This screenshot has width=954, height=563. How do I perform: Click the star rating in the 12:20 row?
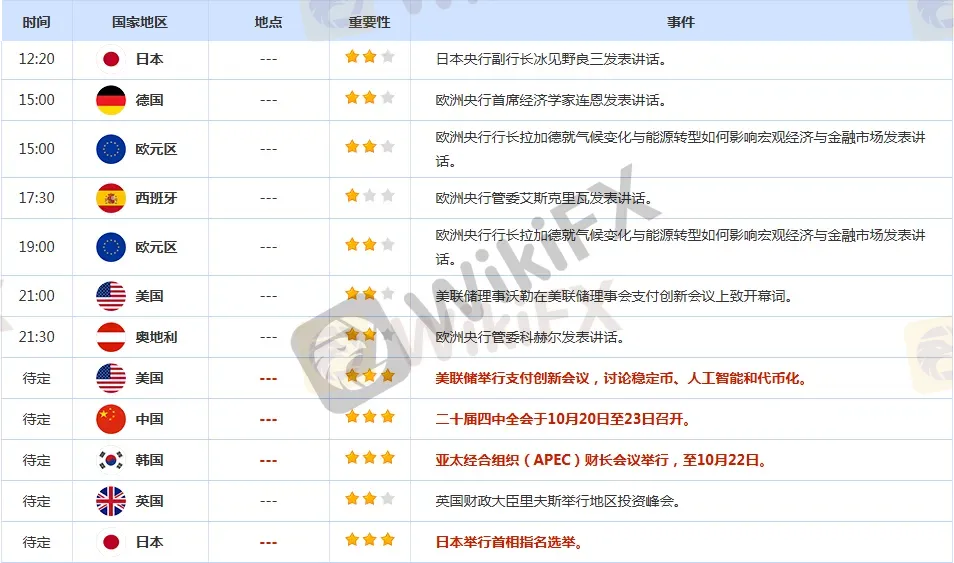370,57
